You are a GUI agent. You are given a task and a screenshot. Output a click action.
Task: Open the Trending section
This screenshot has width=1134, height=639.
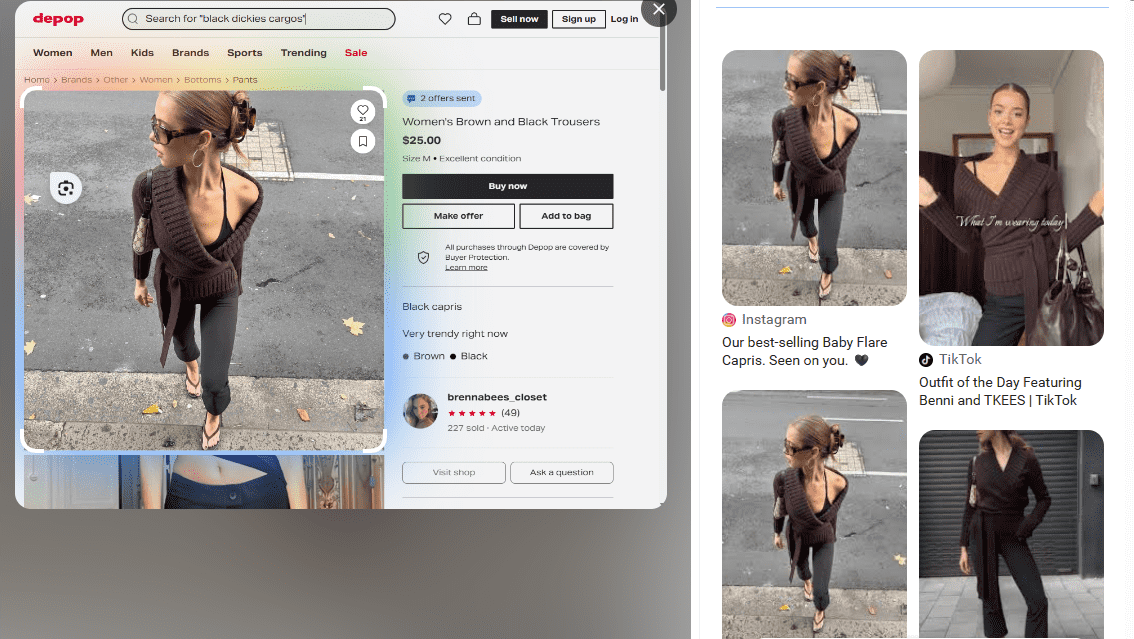click(303, 52)
